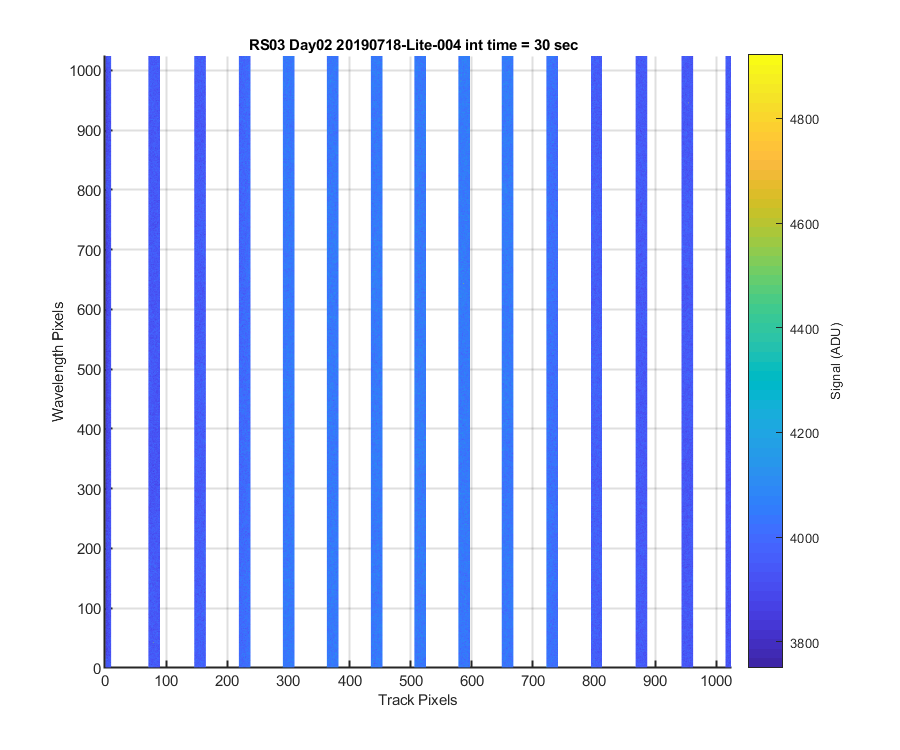Click x-axis tick label 400
The width and height of the screenshot is (900, 750).
tap(350, 681)
